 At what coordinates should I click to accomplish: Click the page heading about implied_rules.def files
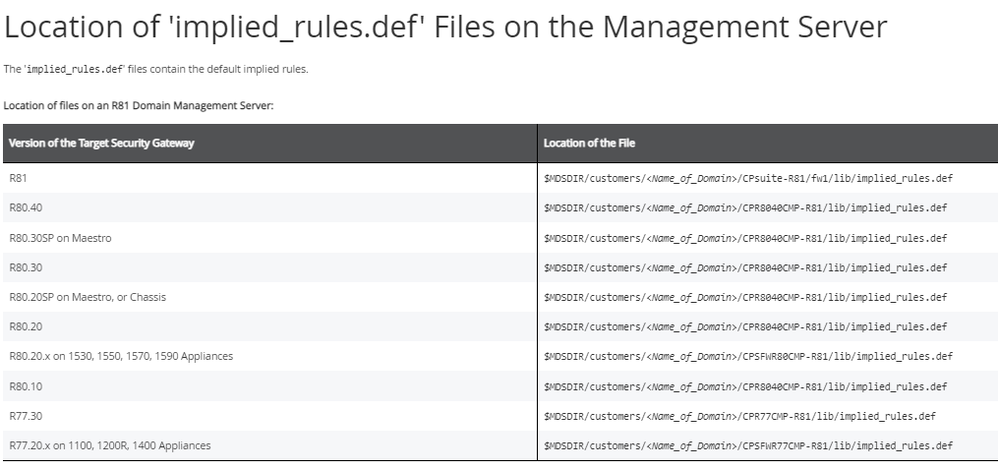[x=445, y=27]
